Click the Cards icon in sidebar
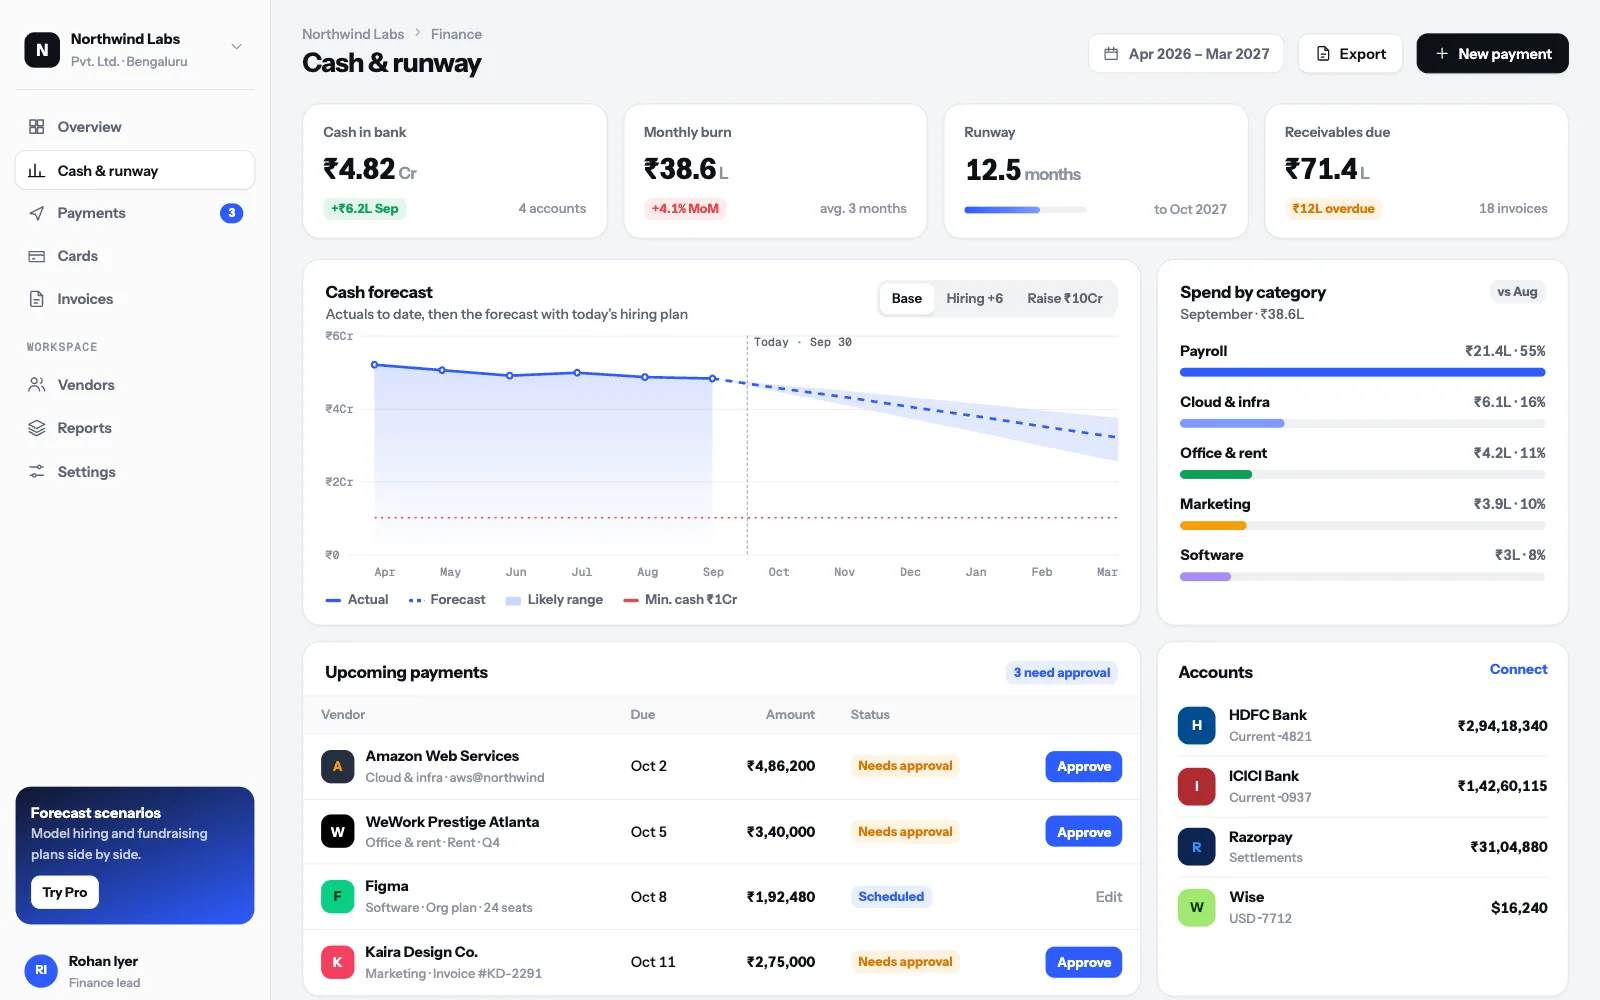 click(37, 256)
